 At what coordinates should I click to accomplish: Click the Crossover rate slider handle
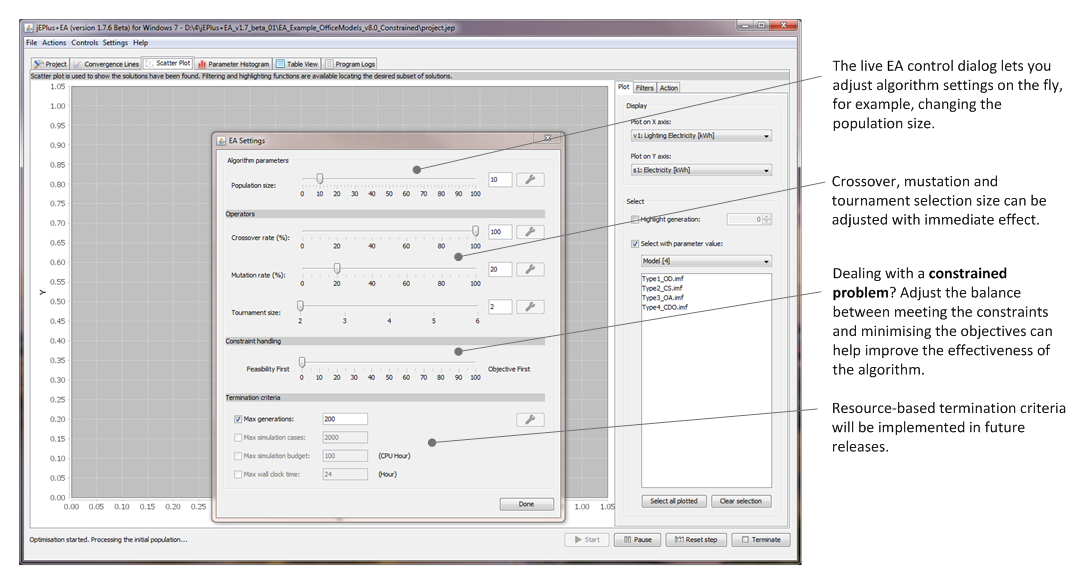tap(476, 231)
